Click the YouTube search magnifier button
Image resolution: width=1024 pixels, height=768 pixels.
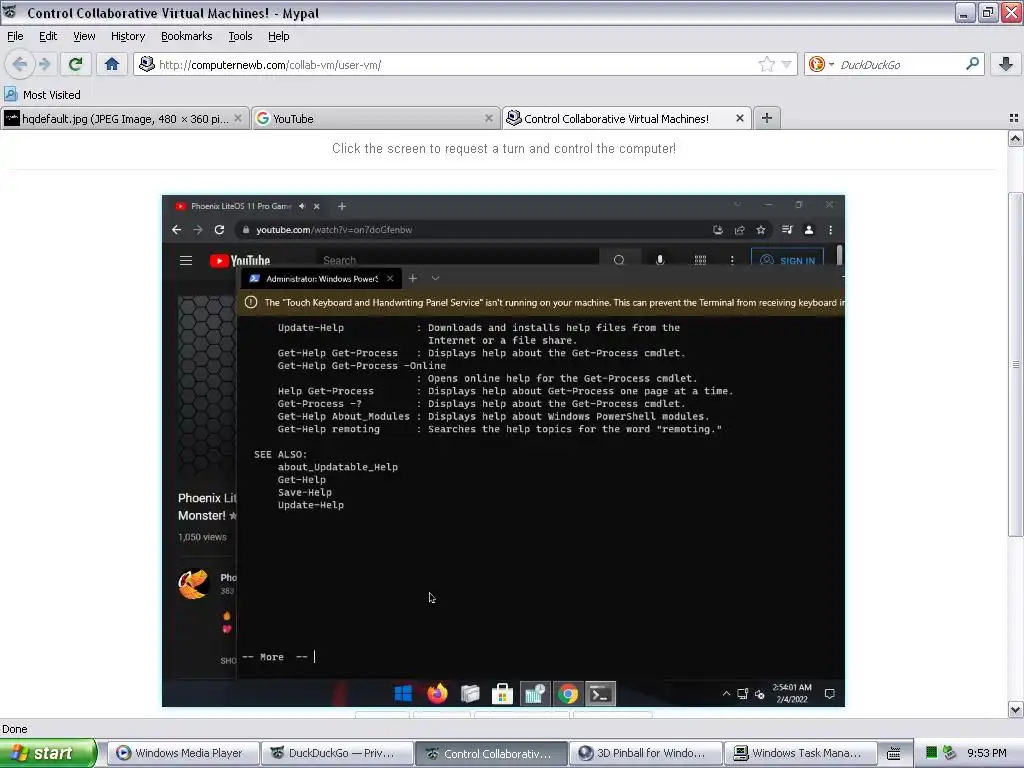coord(618,260)
